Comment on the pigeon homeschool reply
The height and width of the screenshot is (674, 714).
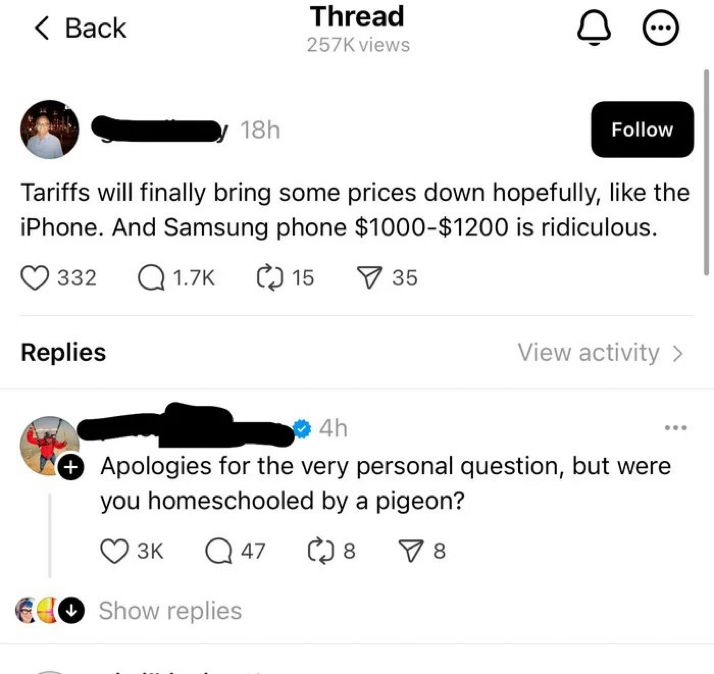219,551
